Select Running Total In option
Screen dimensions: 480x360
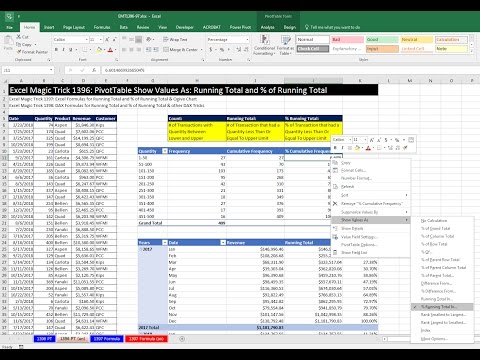coord(442,299)
